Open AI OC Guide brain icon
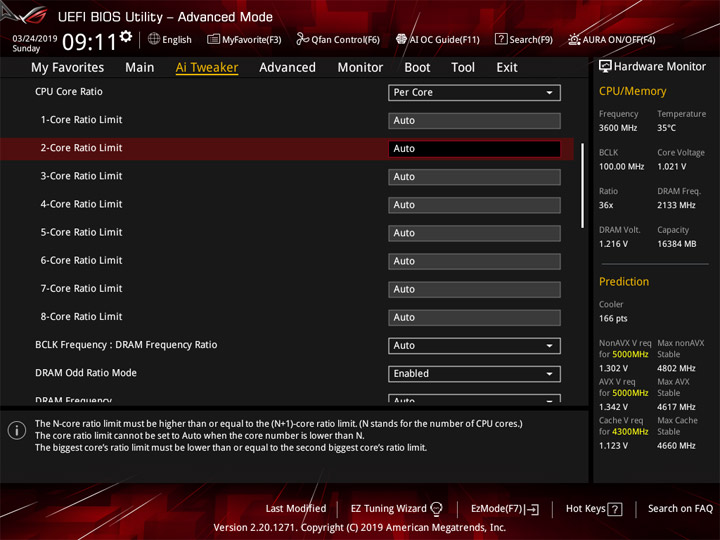720x540 pixels. click(401, 39)
